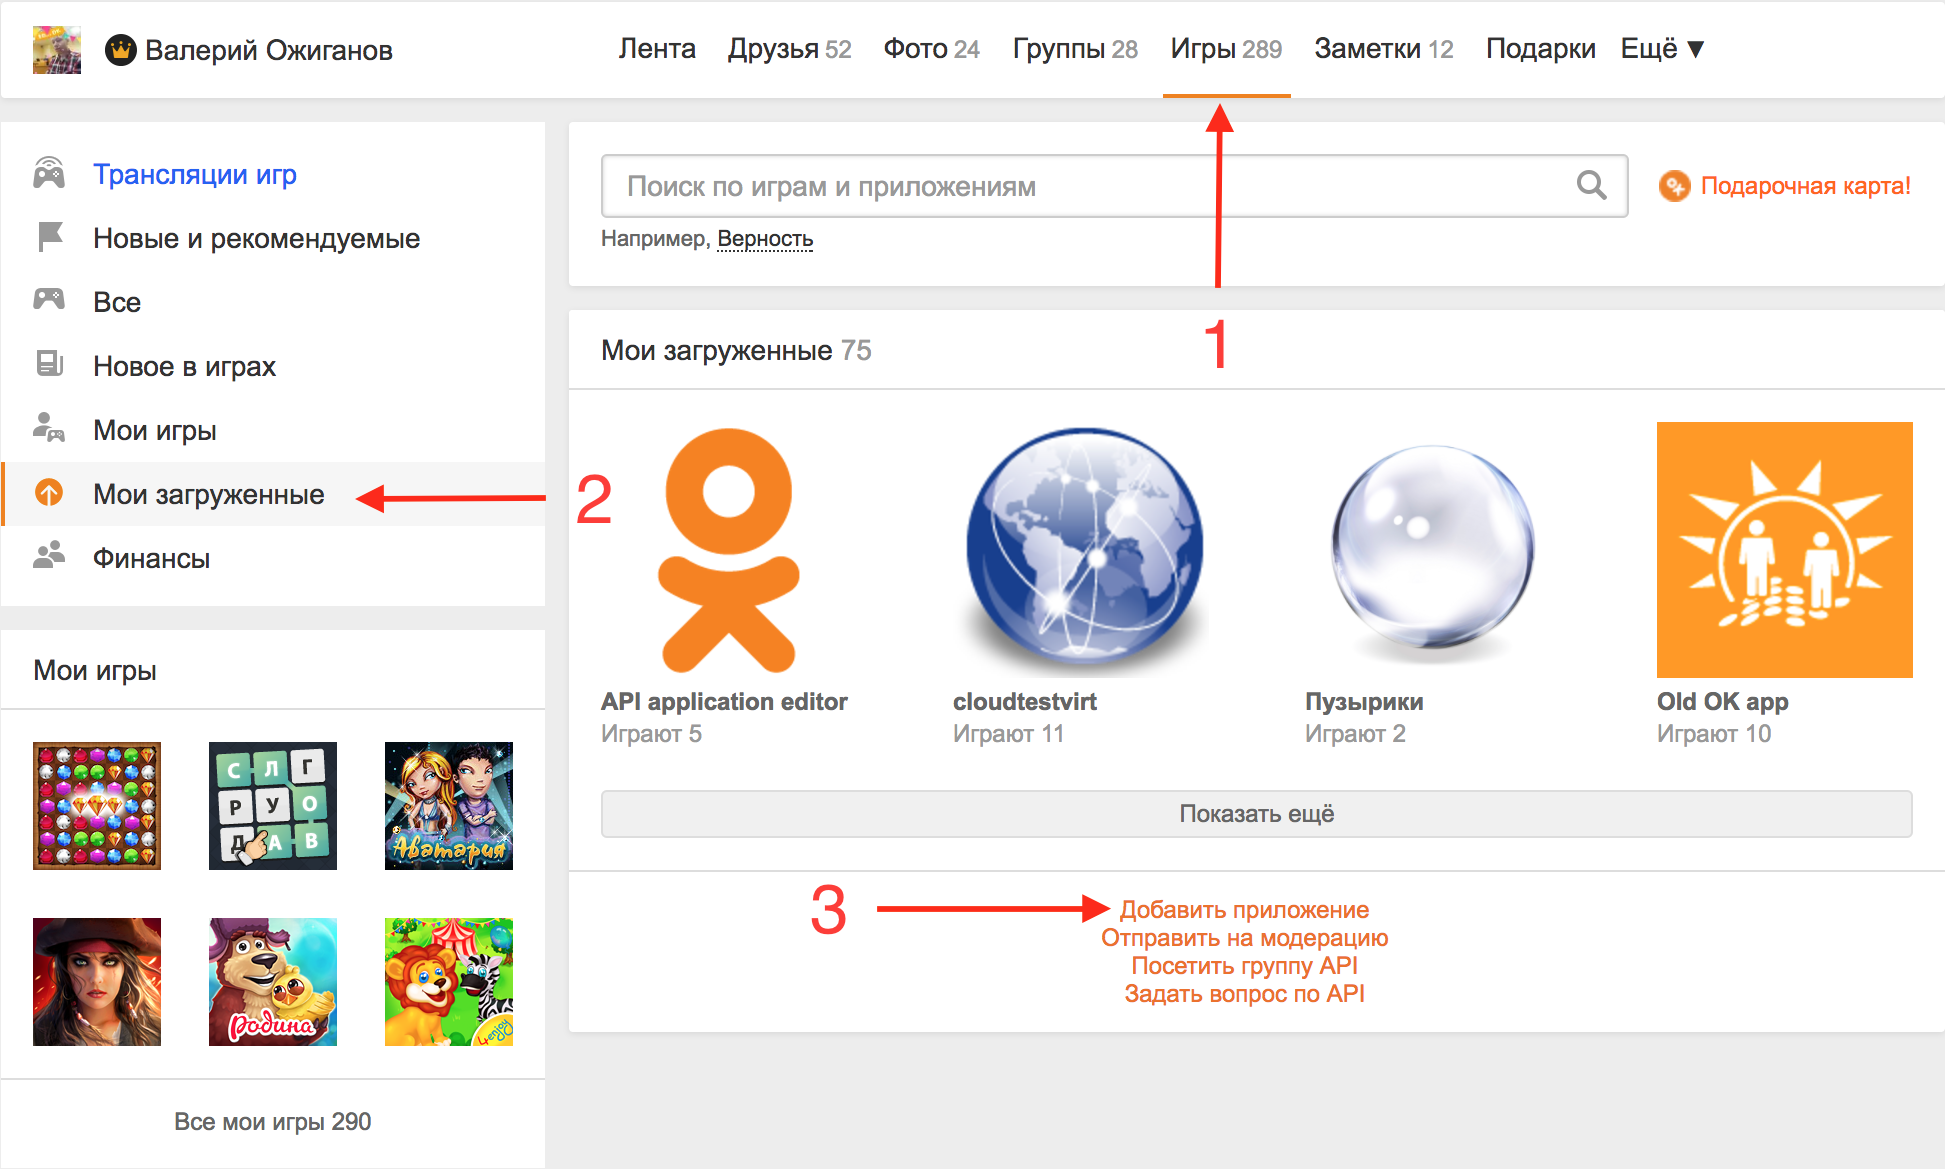The height and width of the screenshot is (1169, 1945).
Task: Open Новые и рекомендуемые section
Action: (x=257, y=238)
